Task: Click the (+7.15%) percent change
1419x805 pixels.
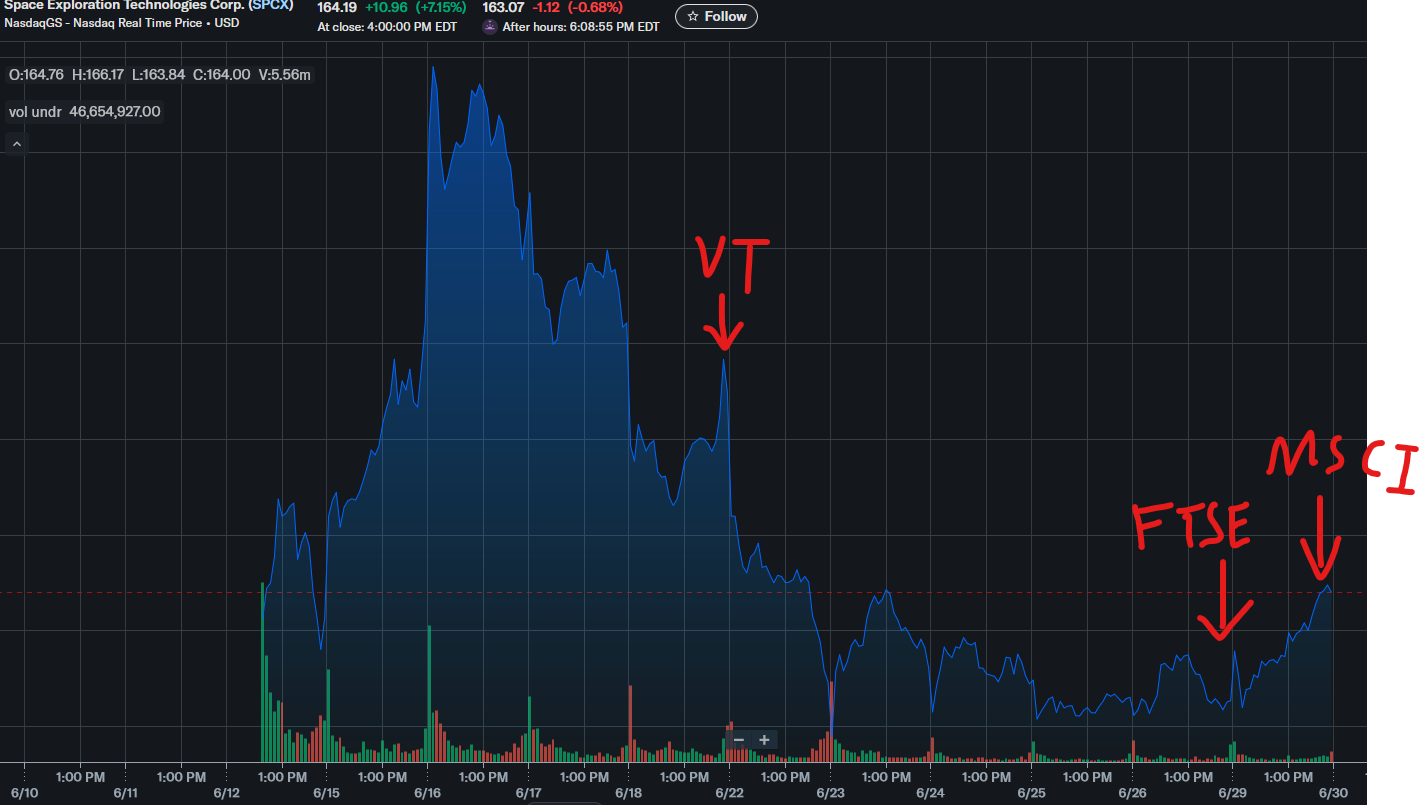Action: coord(441,7)
